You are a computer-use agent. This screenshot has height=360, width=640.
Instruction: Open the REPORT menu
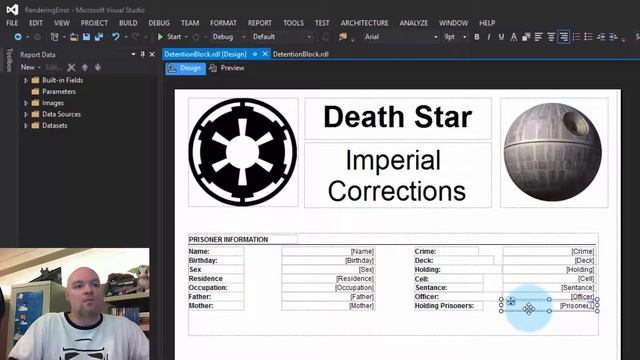pyautogui.click(x=260, y=23)
